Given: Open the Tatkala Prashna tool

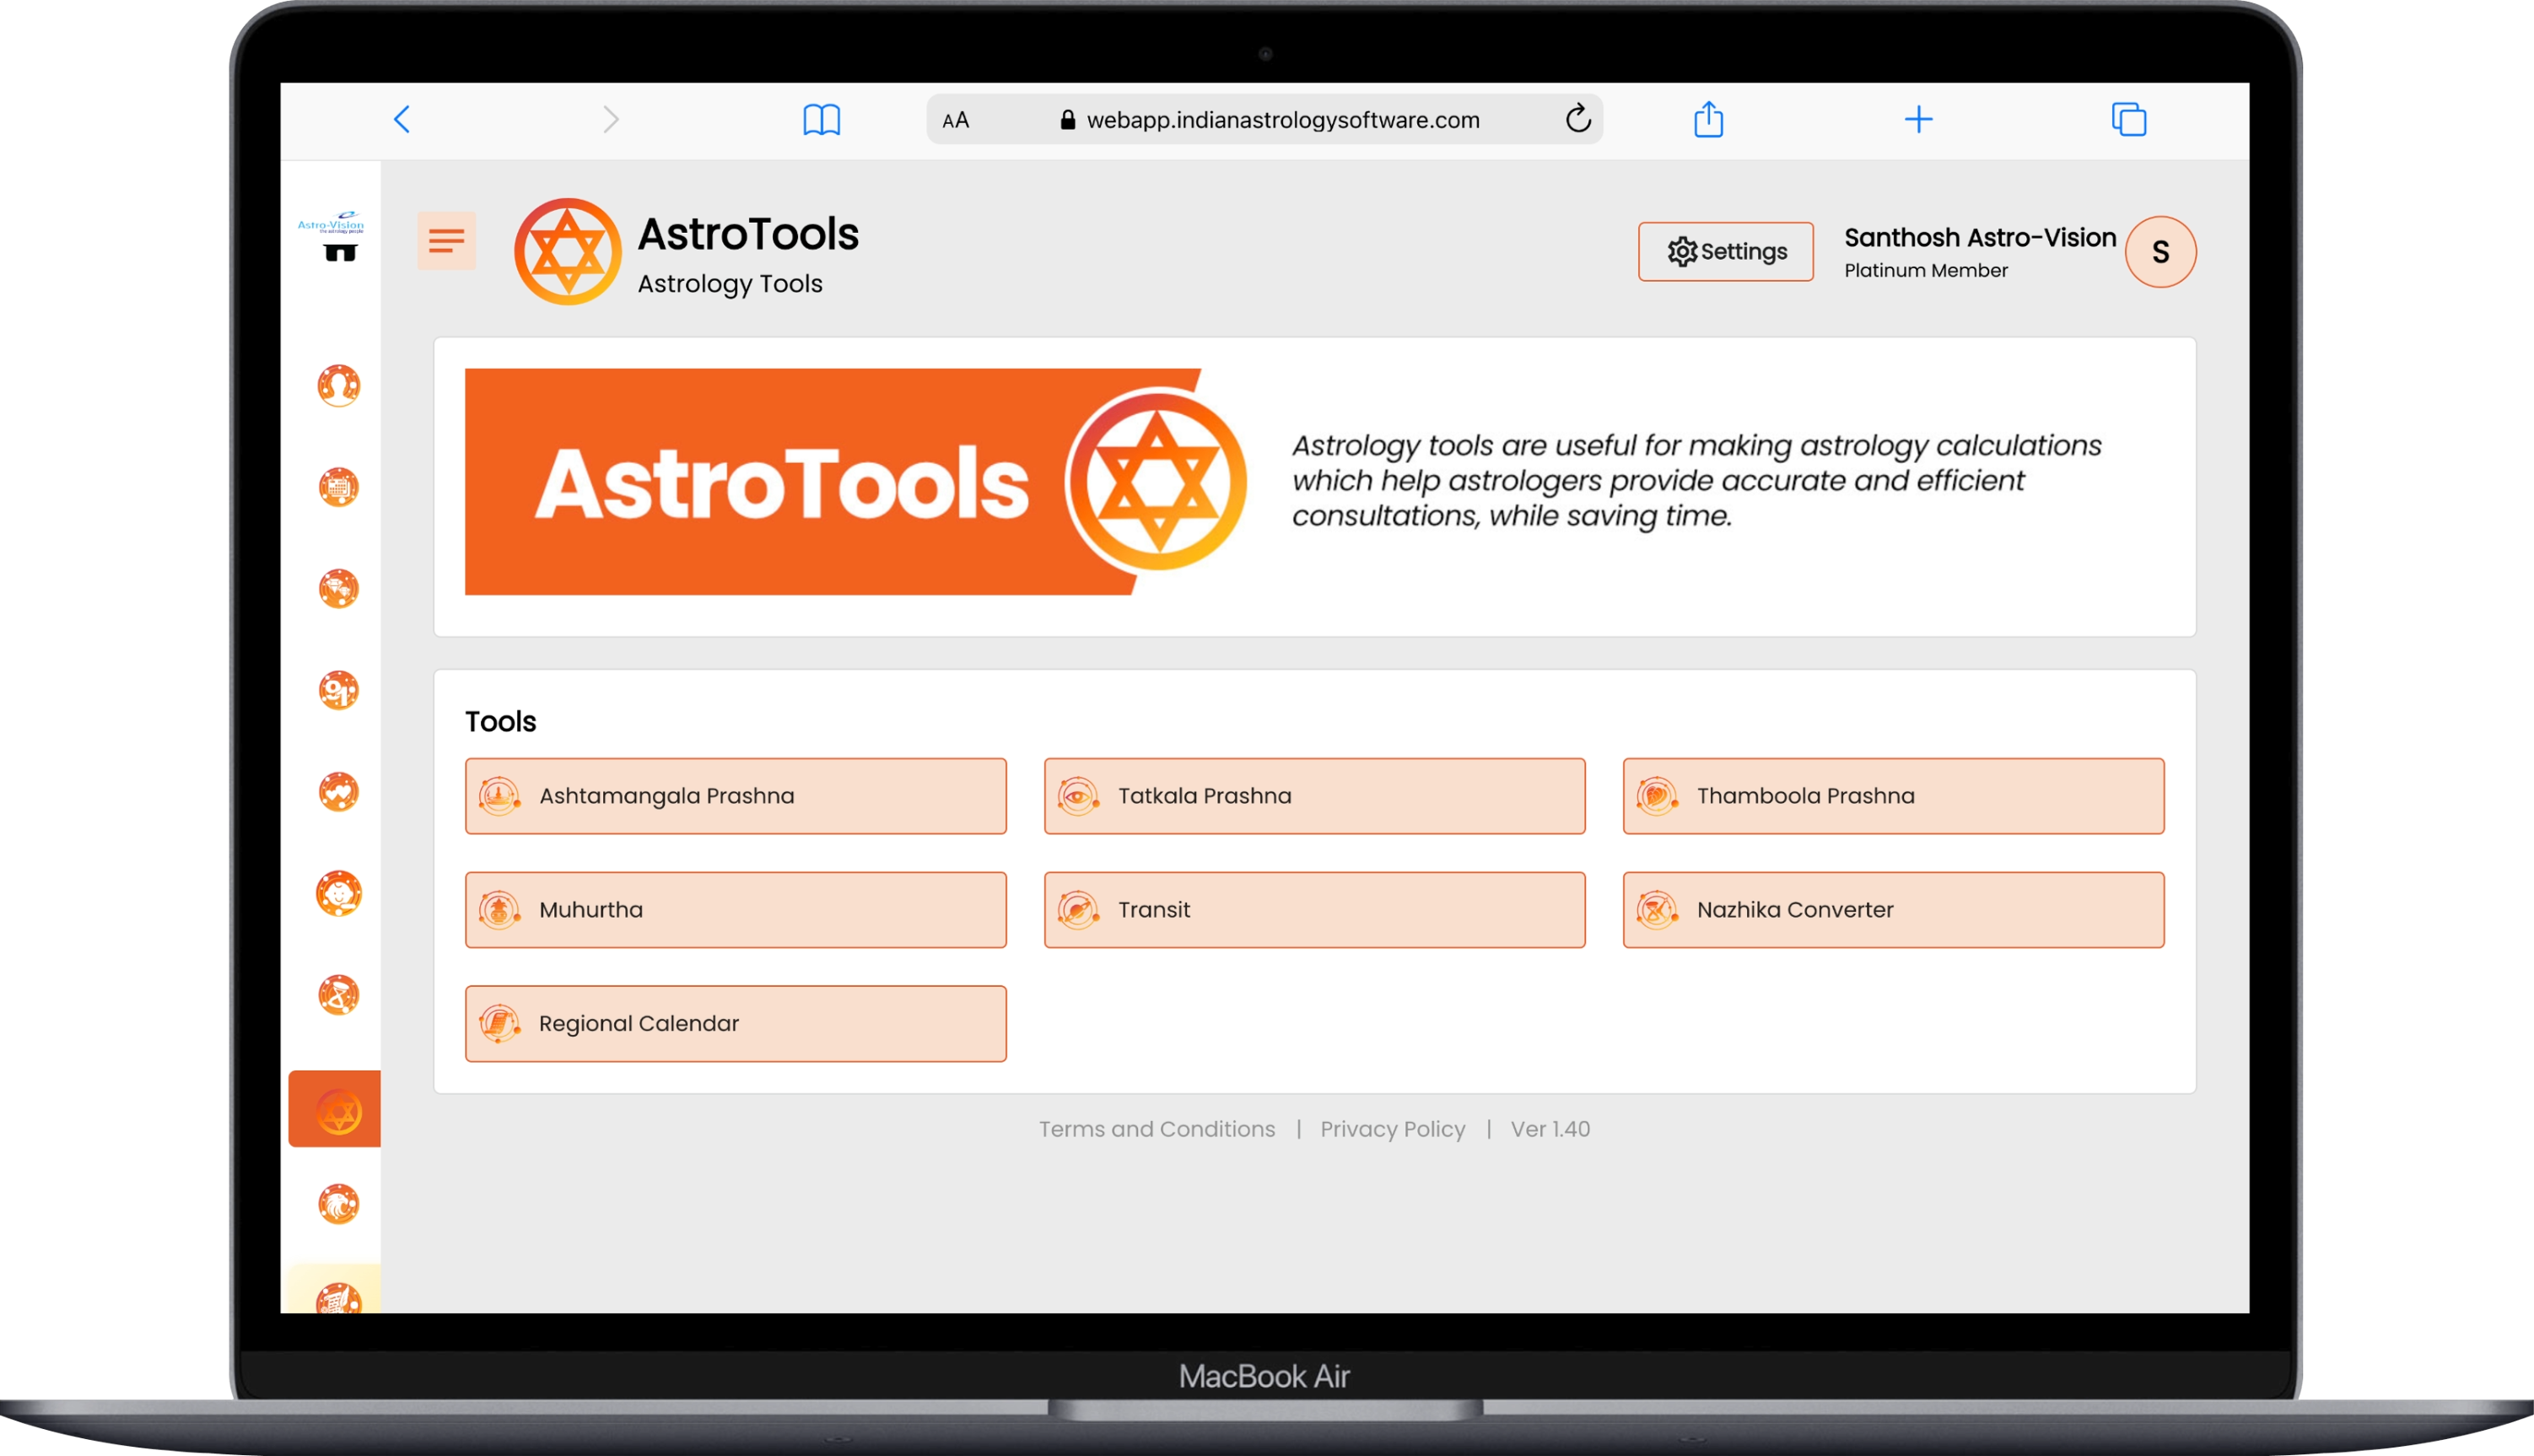Looking at the screenshot, I should point(1315,796).
